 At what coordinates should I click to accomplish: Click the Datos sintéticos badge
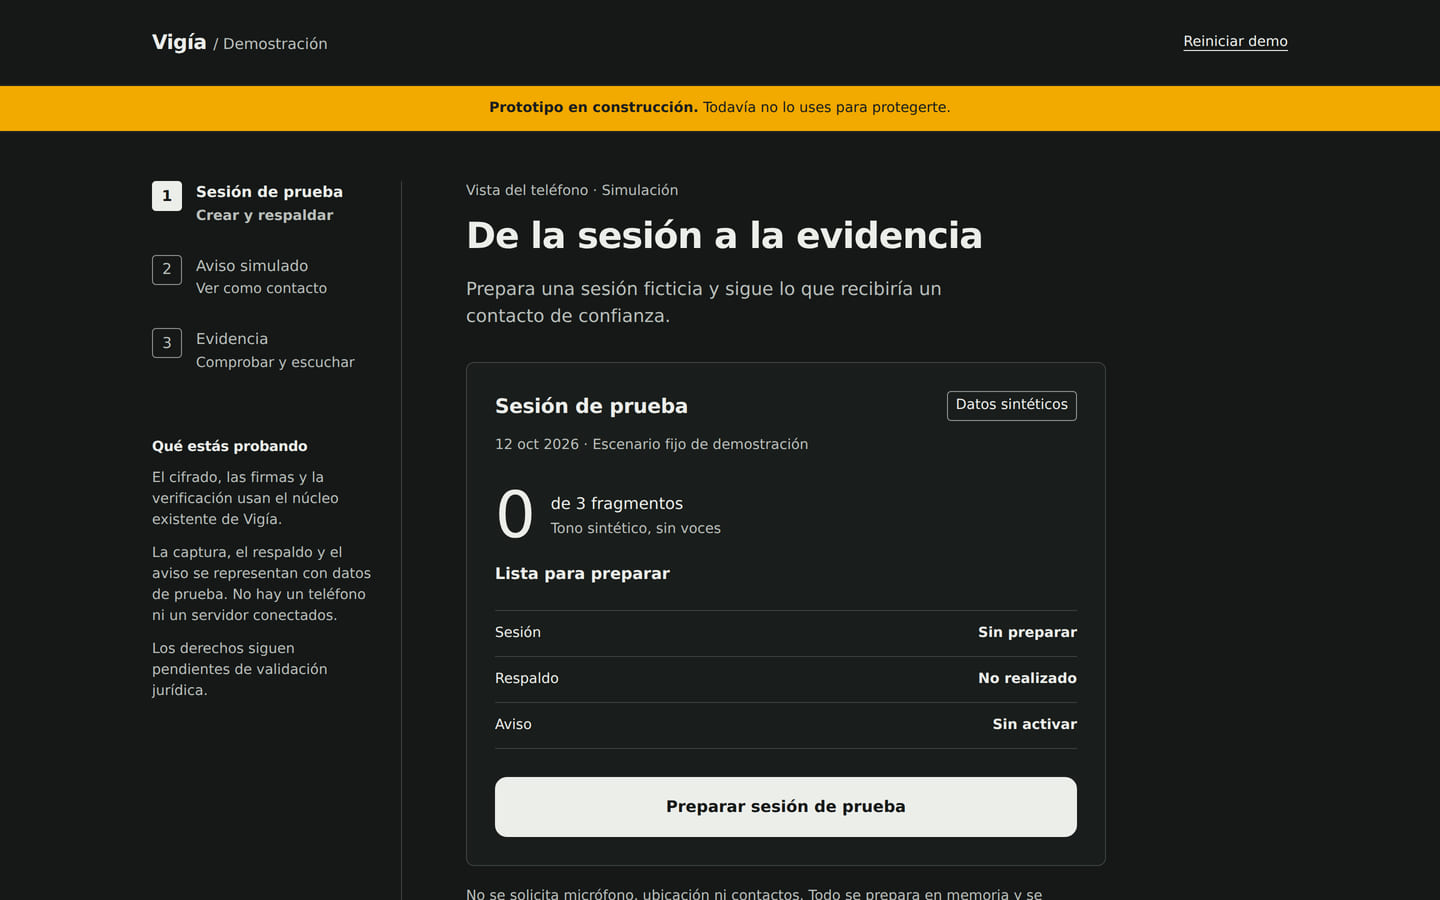pos(1012,405)
